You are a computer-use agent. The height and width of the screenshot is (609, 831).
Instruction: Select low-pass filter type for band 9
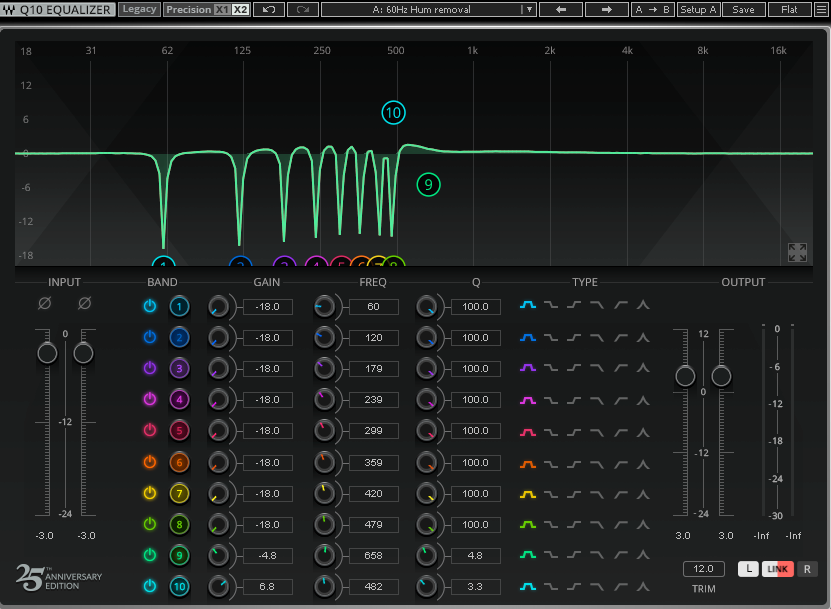[x=597, y=555]
